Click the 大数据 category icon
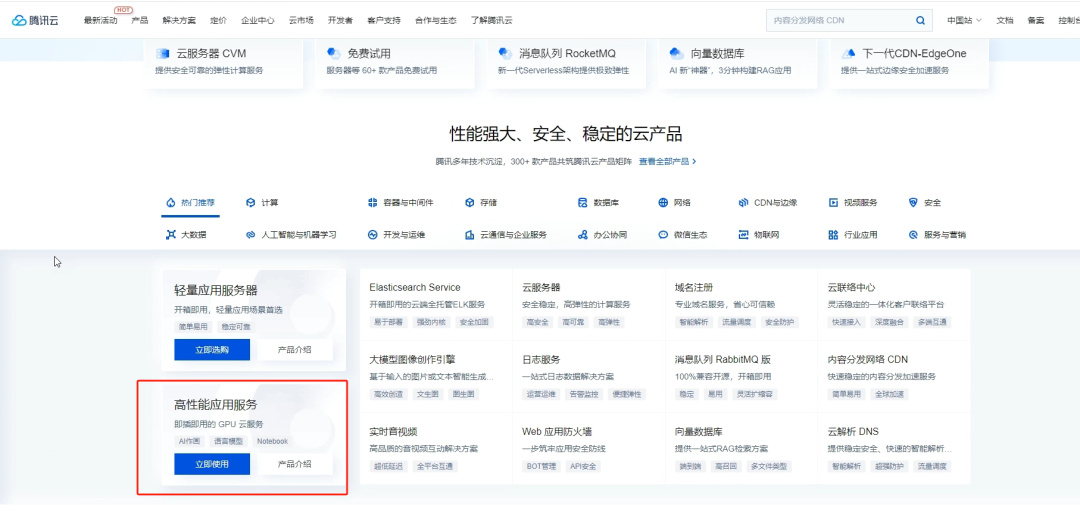The width and height of the screenshot is (1080, 529). point(171,234)
